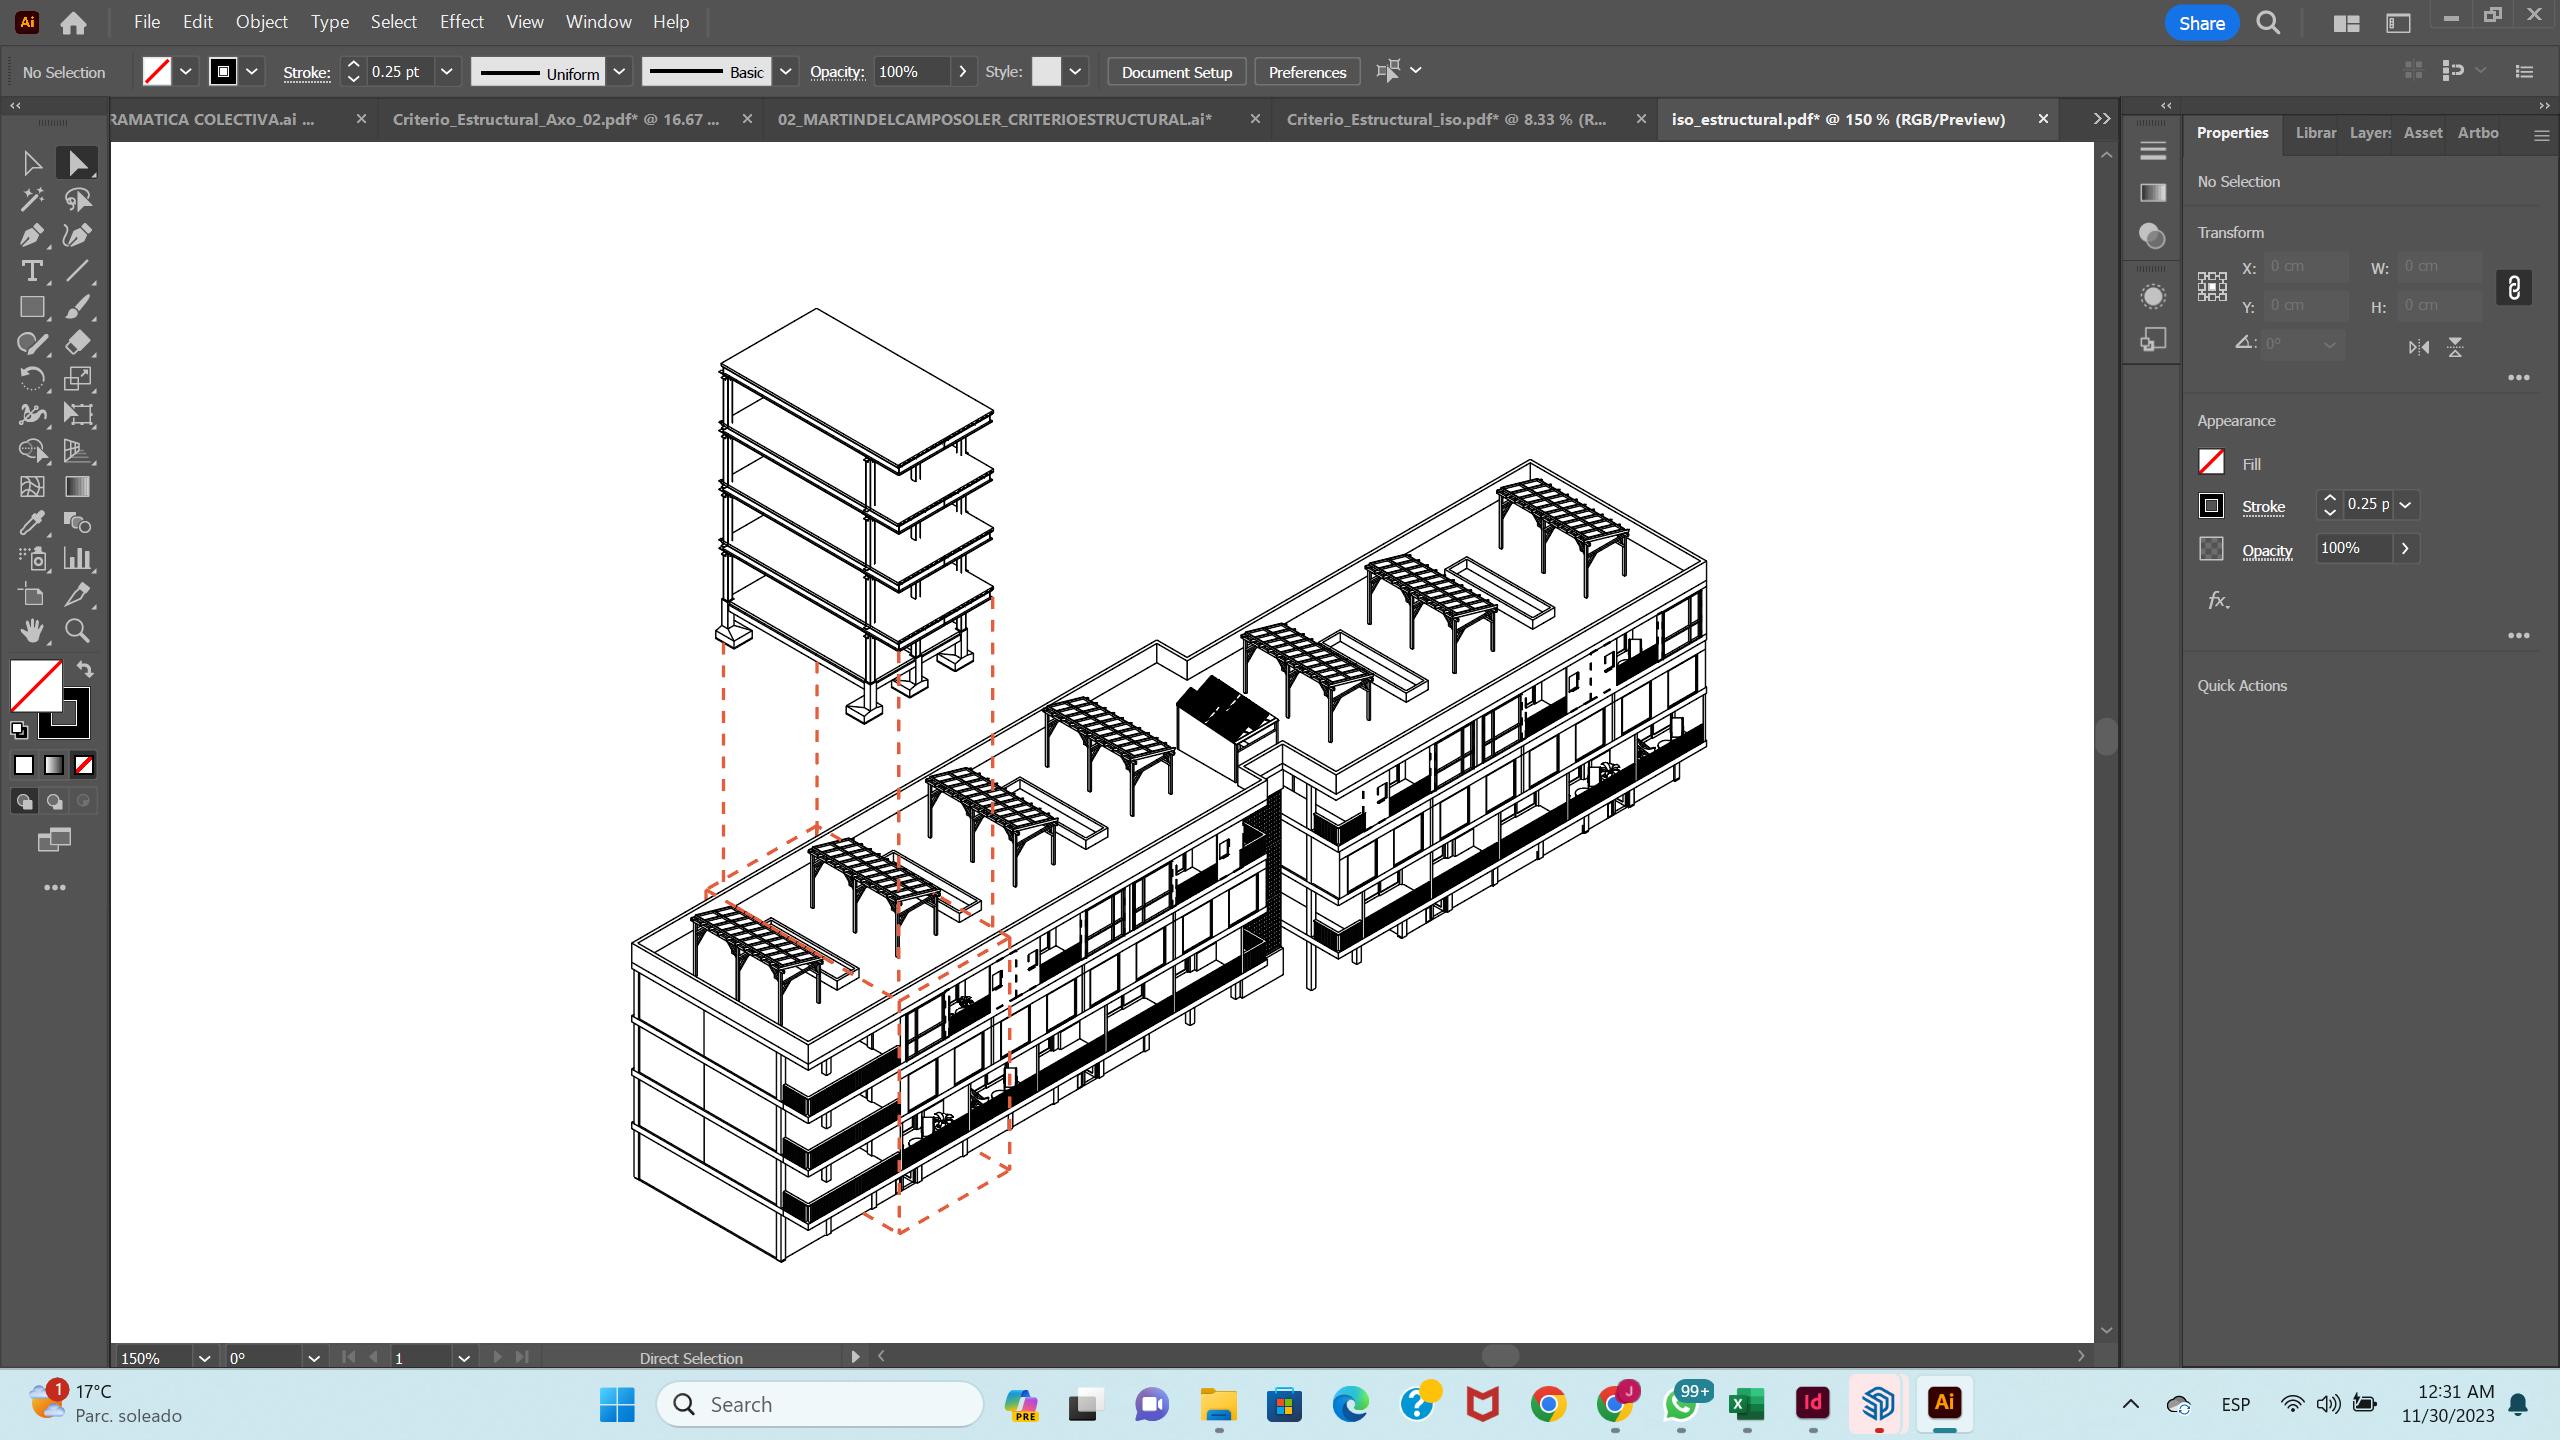Click the Document Setup button
This screenshot has width=2560, height=1440.
point(1176,72)
